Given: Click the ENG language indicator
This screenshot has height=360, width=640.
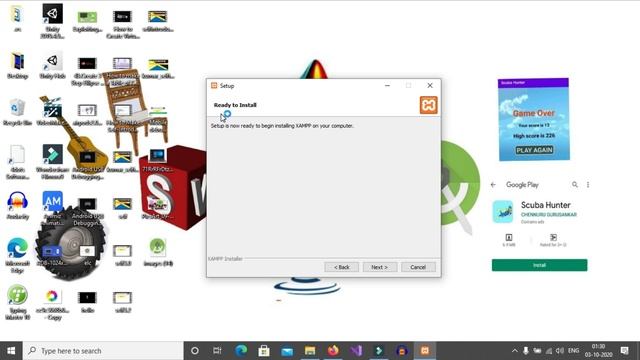Looking at the screenshot, I should 573,351.
